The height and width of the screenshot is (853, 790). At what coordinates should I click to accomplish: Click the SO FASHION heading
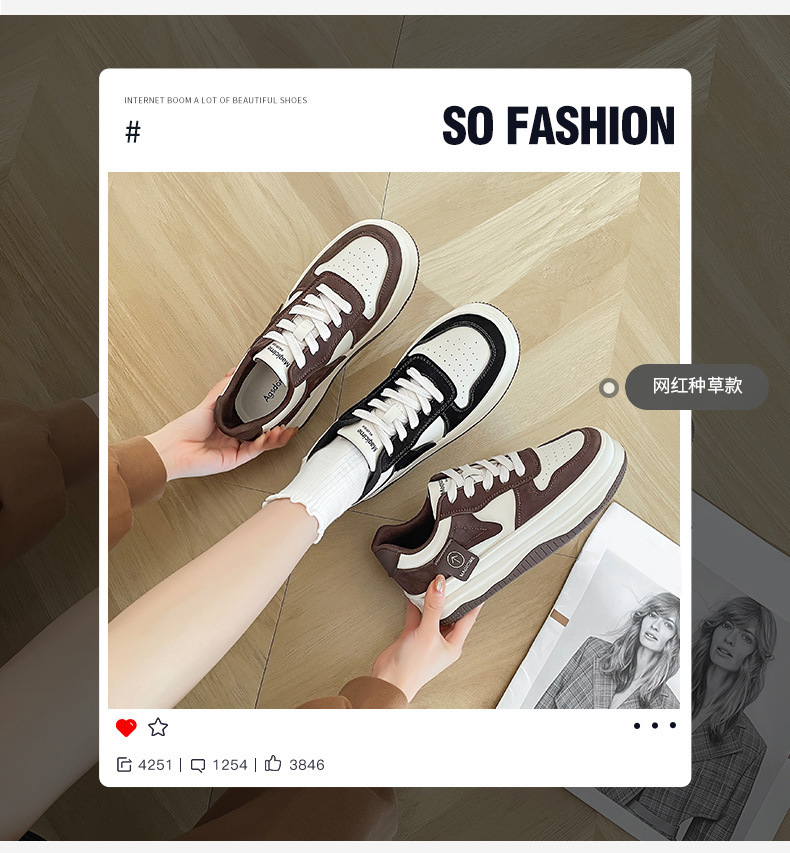(x=559, y=126)
